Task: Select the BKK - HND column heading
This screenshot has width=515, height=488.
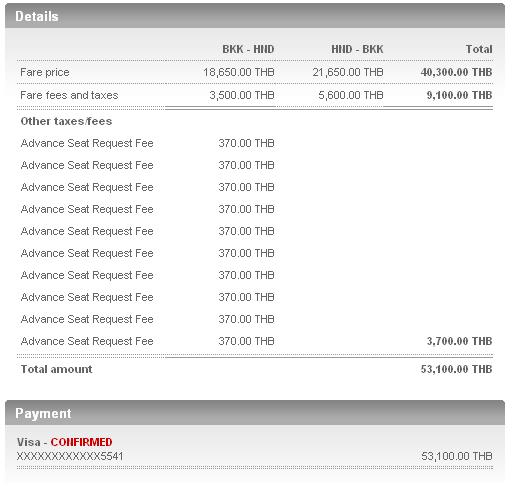Action: (248, 49)
